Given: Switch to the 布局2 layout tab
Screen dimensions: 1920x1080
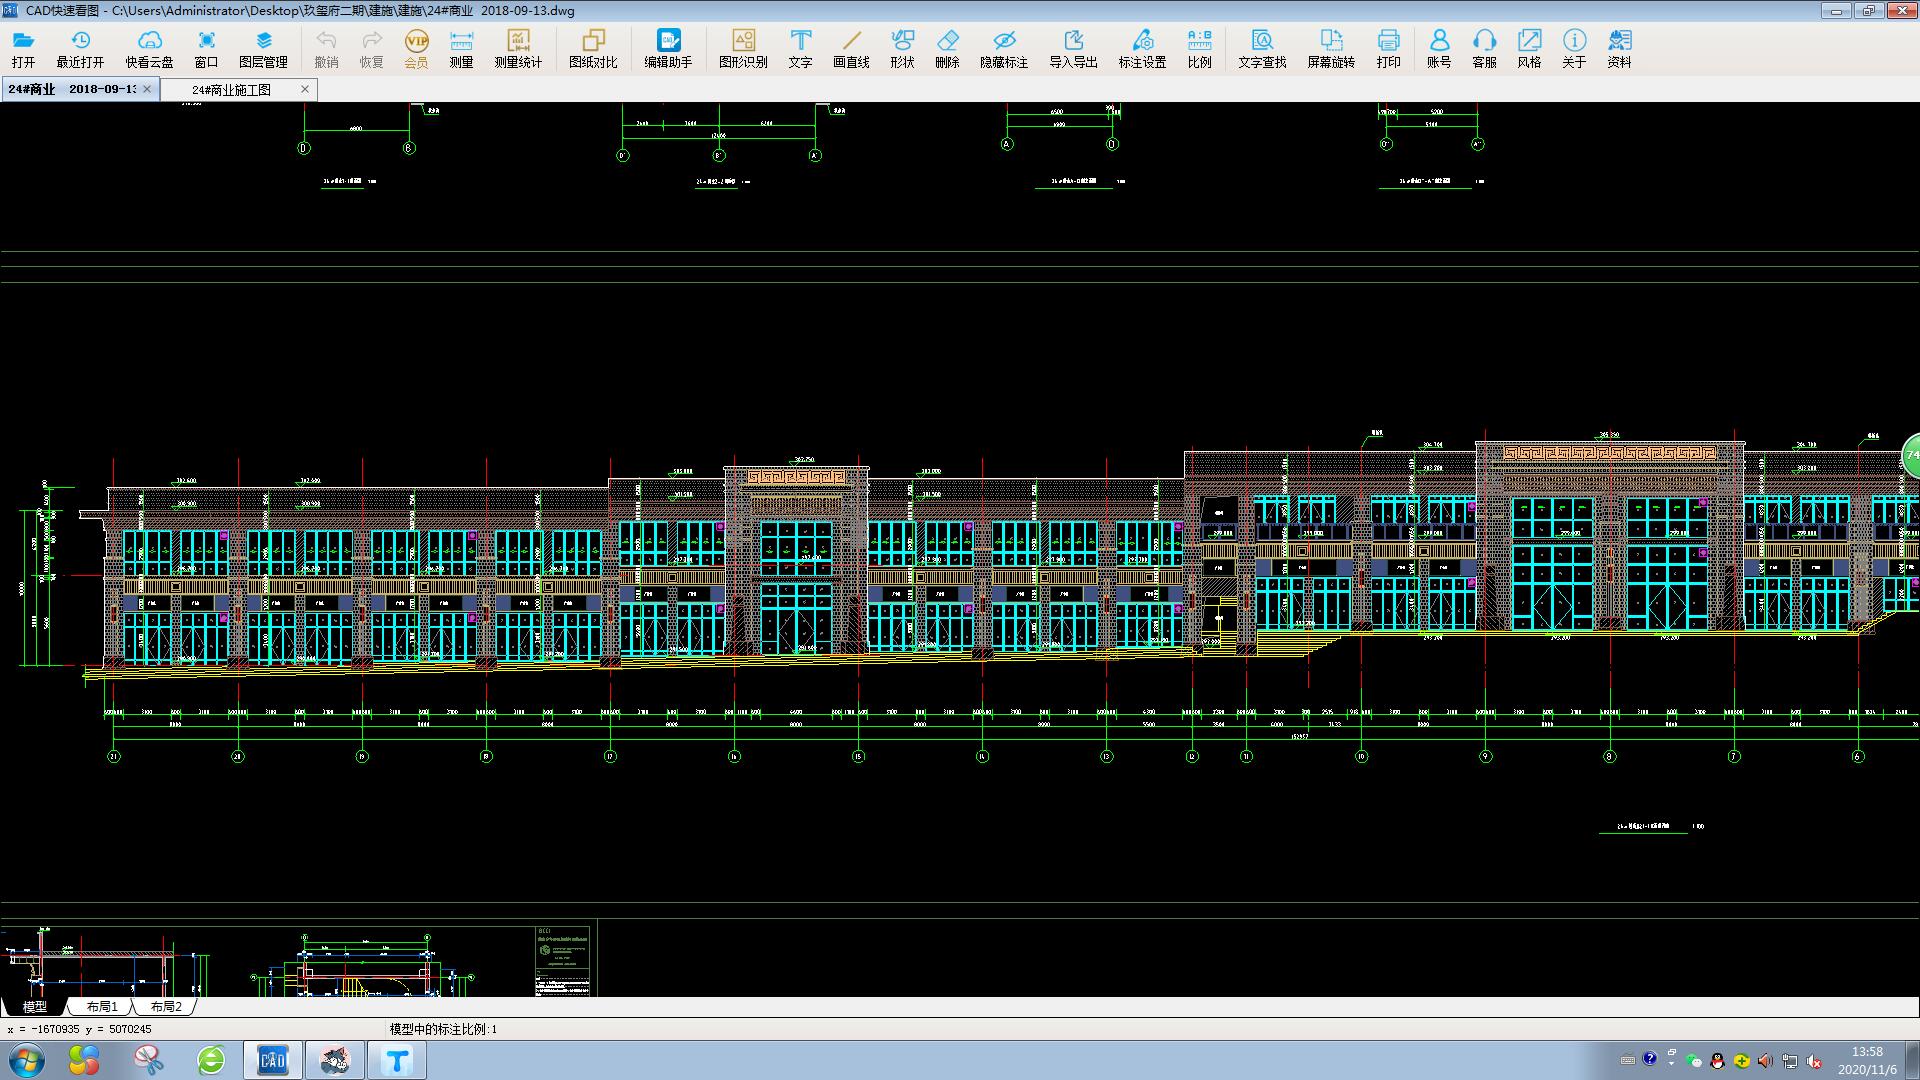Looking at the screenshot, I should click(x=166, y=1007).
